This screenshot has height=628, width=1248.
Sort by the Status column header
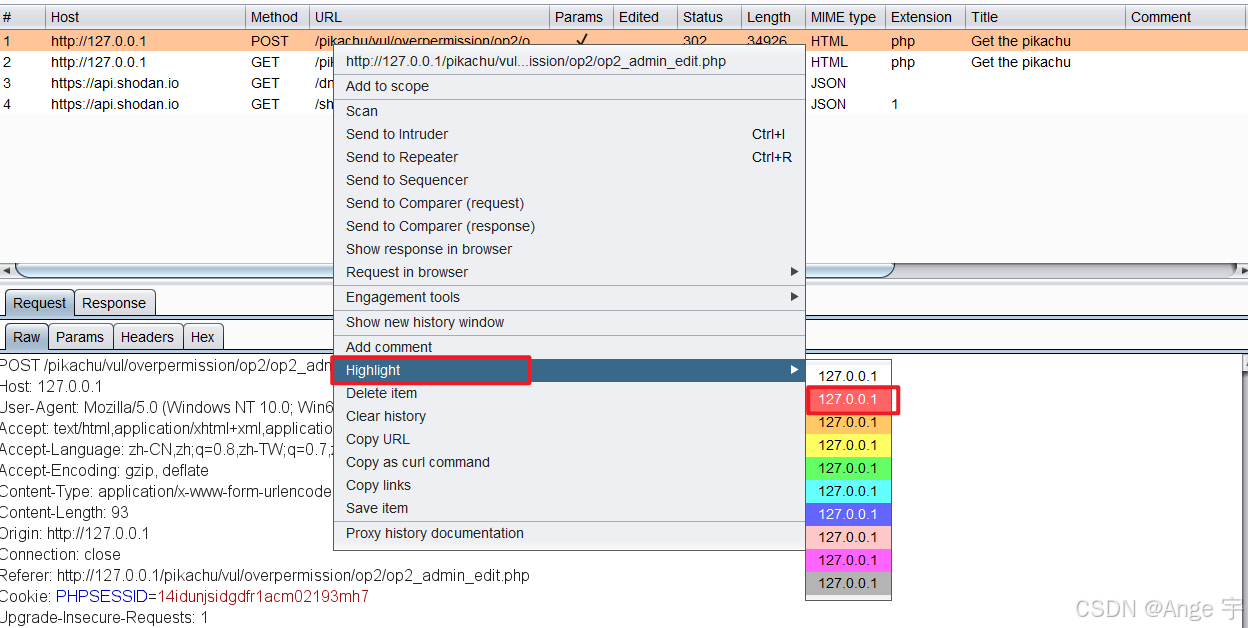click(x=708, y=17)
